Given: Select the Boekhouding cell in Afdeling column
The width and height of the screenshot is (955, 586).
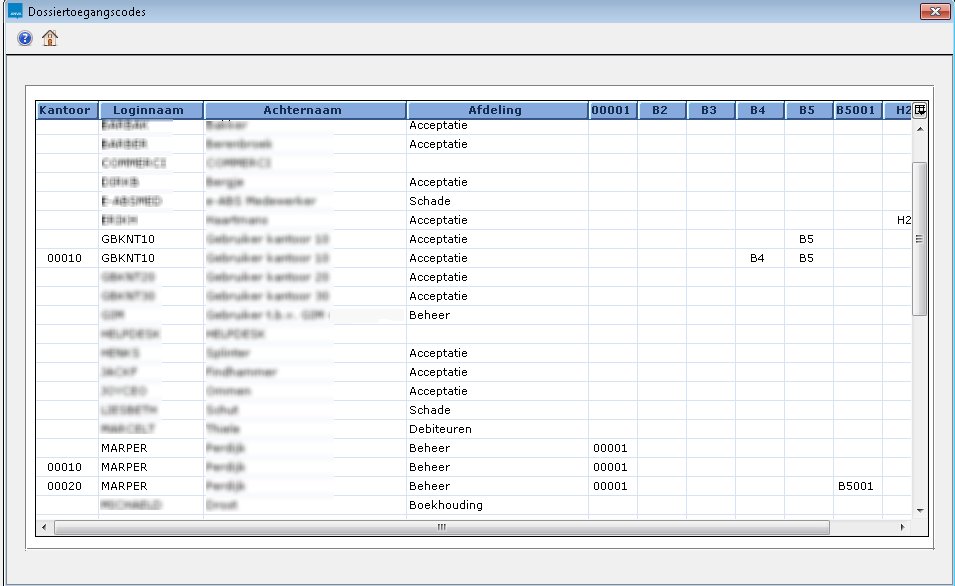Looking at the screenshot, I should pos(446,505).
